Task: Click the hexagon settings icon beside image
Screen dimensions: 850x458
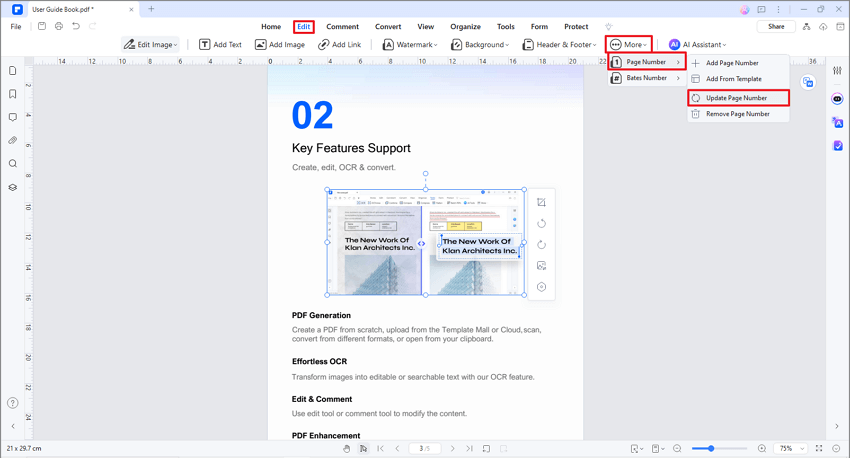Action: (541, 287)
